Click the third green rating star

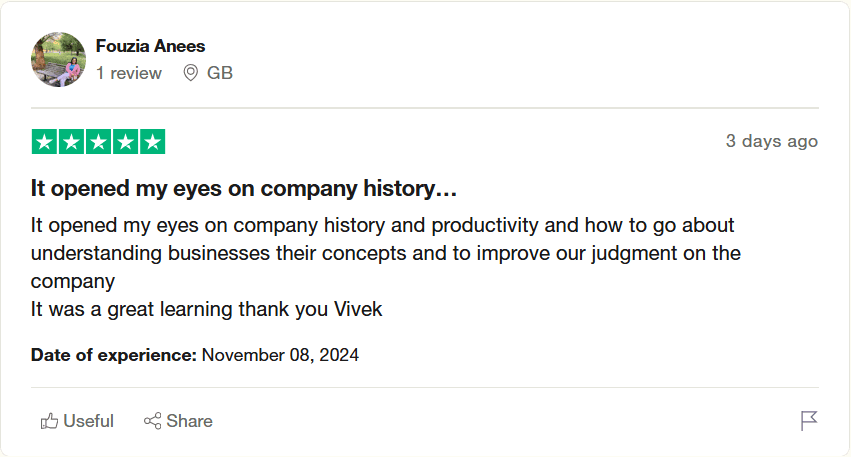click(98, 142)
